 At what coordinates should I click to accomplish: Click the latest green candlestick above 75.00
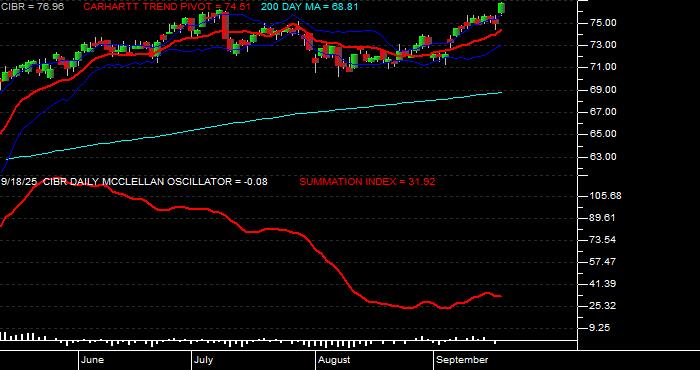(x=501, y=8)
